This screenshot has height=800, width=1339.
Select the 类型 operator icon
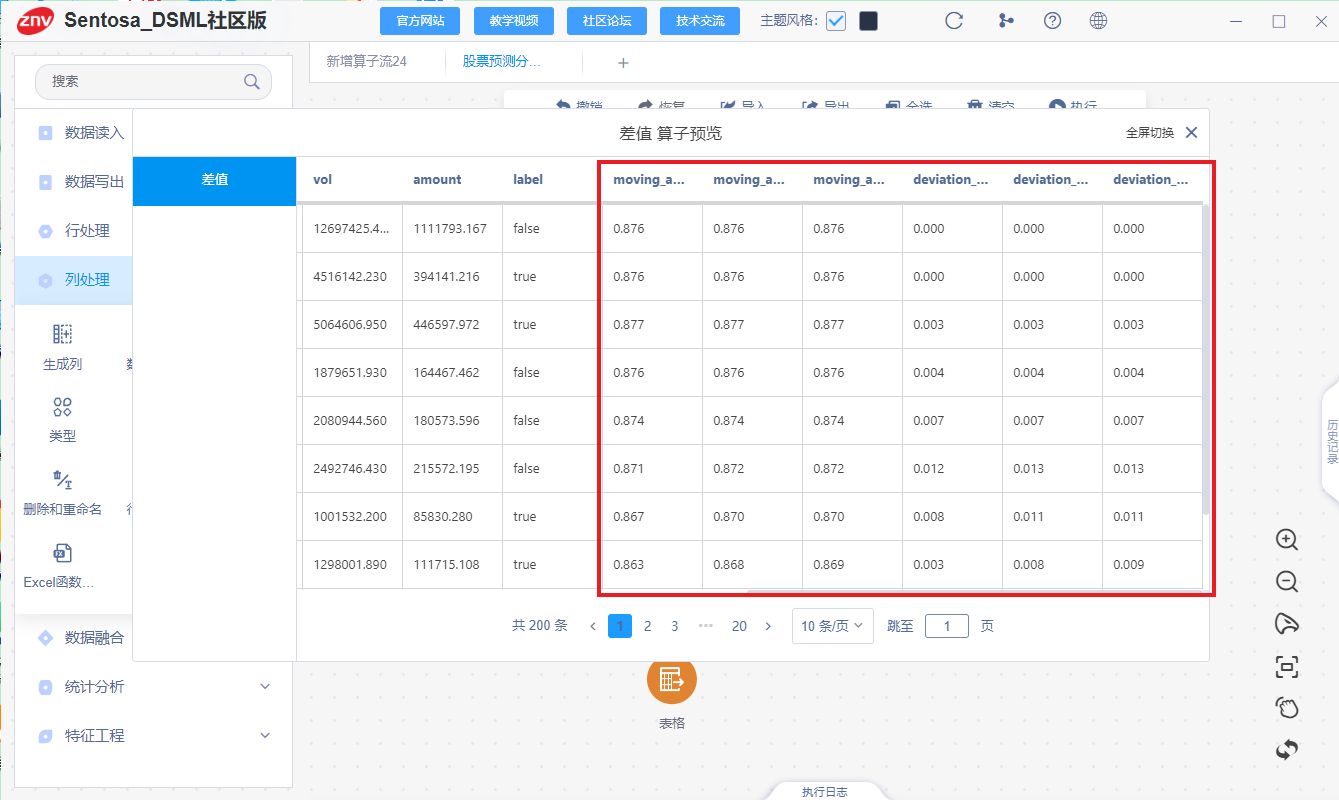(x=62, y=407)
